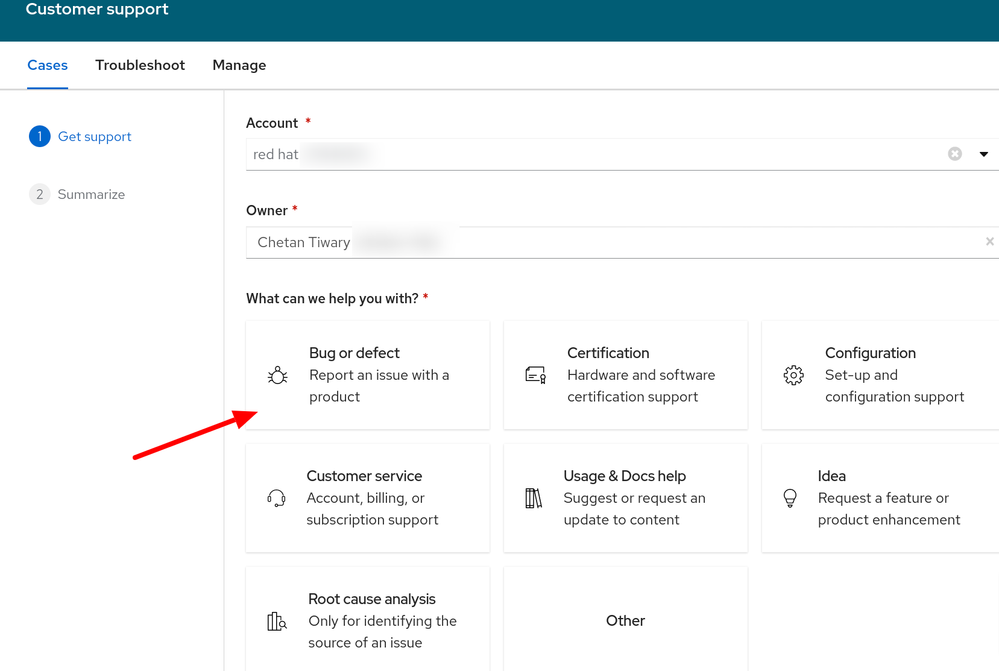
Task: Open the Manage tab
Action: pos(239,65)
